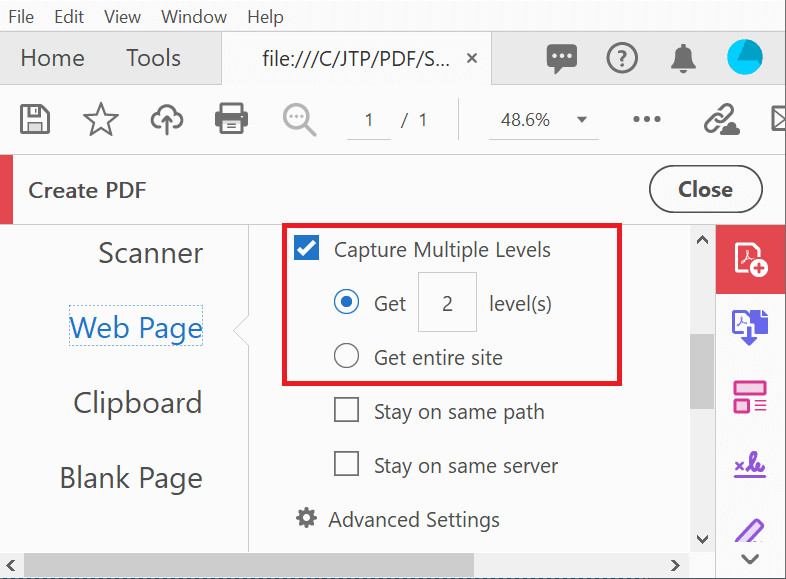Switch to the Home tab

[53, 58]
